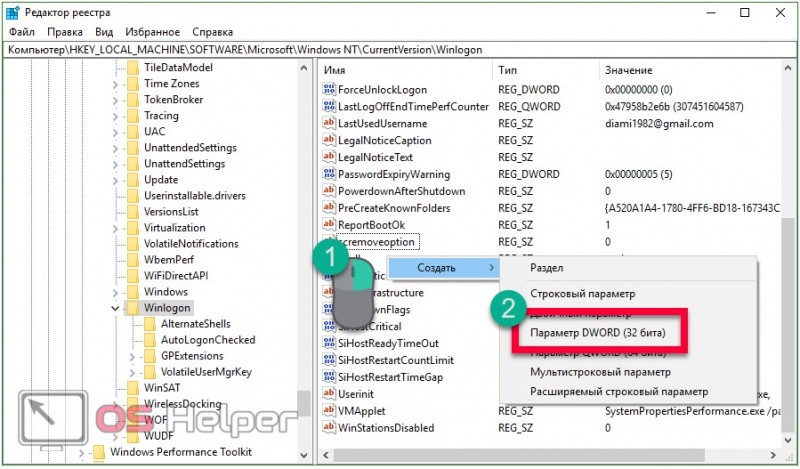Expand the UnattendedSettings key

(115, 149)
